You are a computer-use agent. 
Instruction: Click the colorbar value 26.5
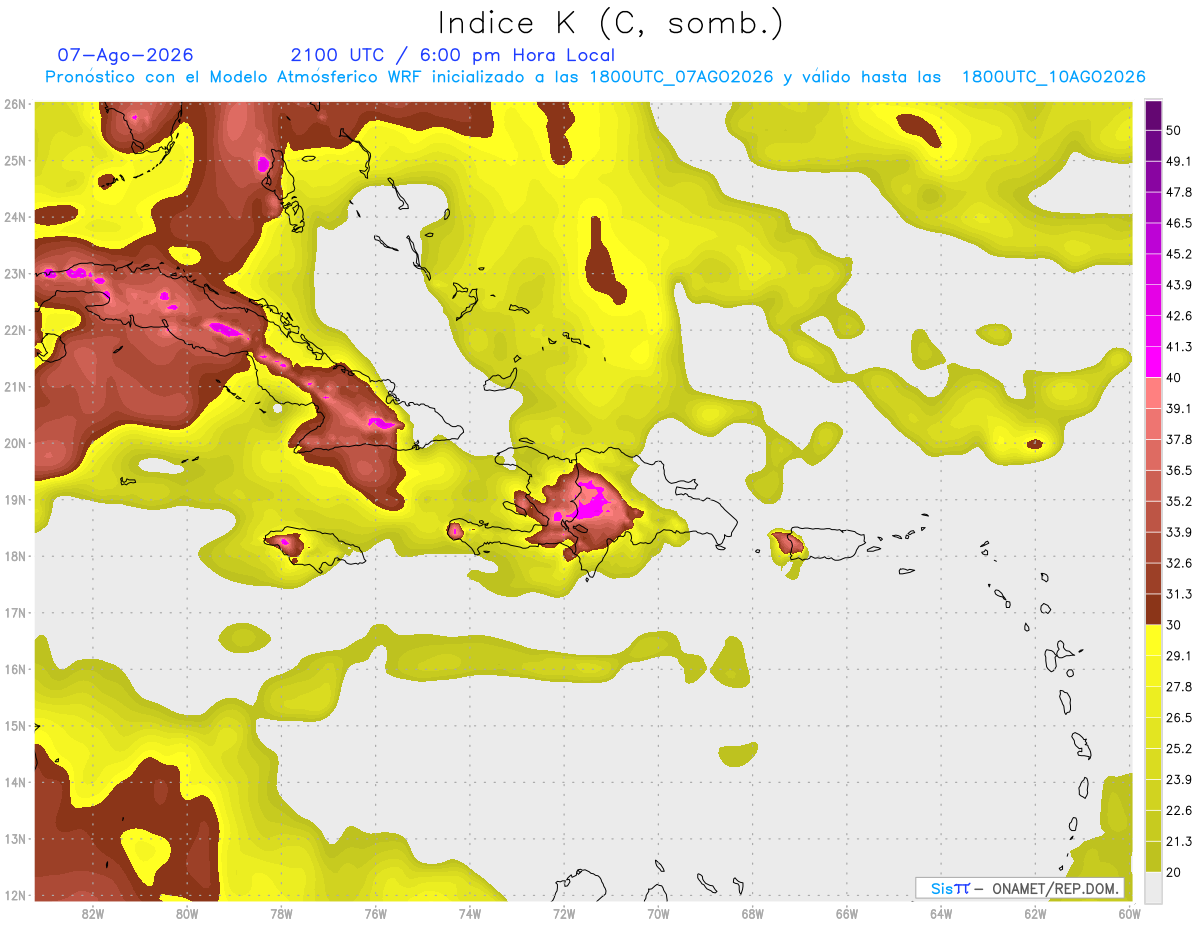coord(1178,717)
